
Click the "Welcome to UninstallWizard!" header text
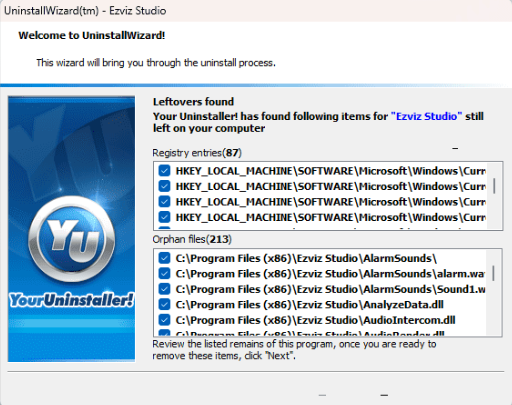(x=92, y=35)
